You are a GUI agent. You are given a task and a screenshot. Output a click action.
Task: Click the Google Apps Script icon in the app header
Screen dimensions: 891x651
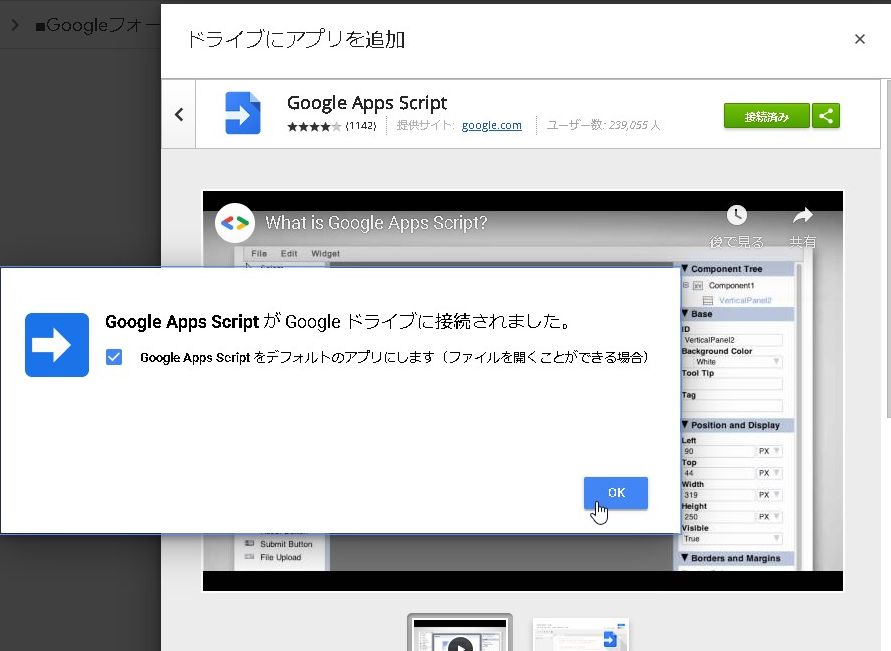242,114
